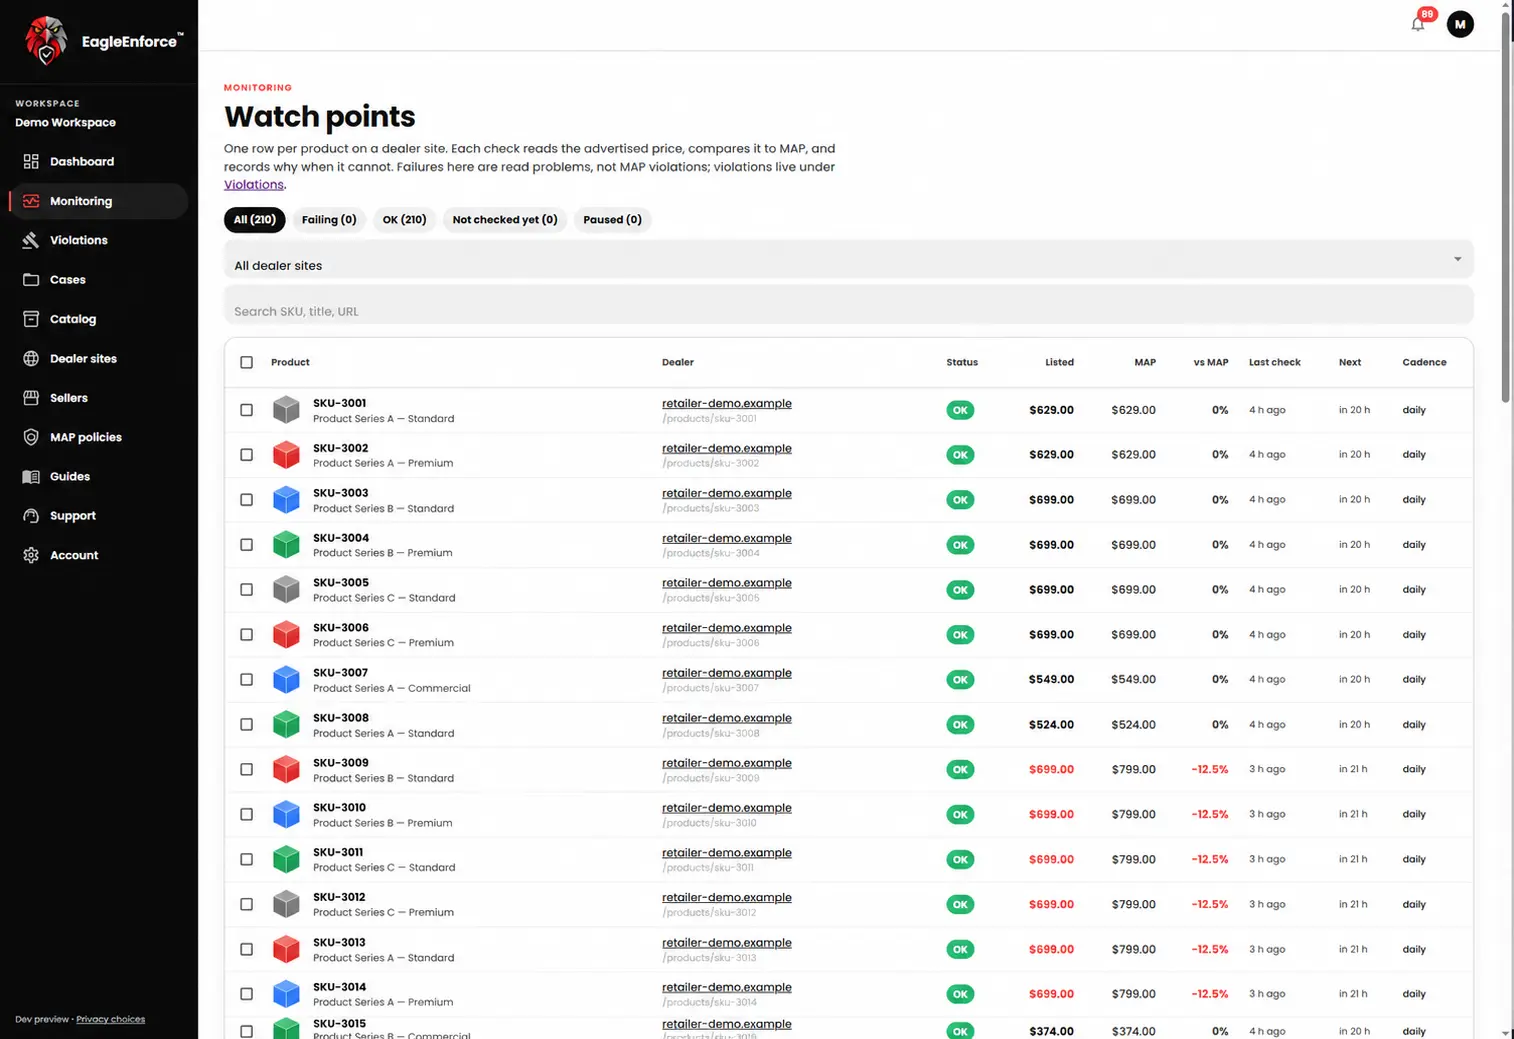Click the Dashboard grid icon
Viewport: 1514px width, 1039px height.
pos(31,161)
